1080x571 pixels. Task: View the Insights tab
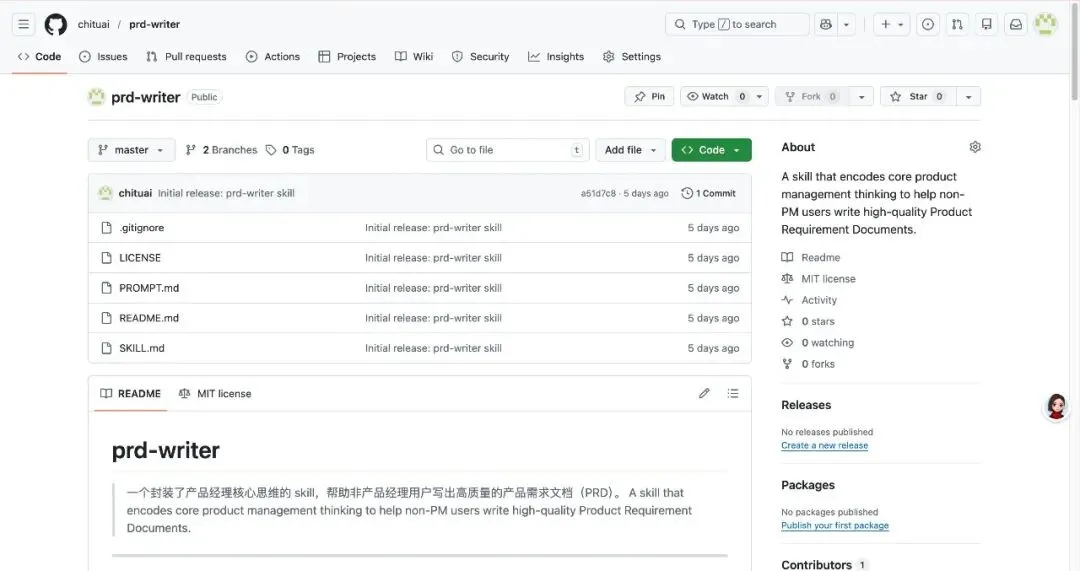pyautogui.click(x=556, y=56)
